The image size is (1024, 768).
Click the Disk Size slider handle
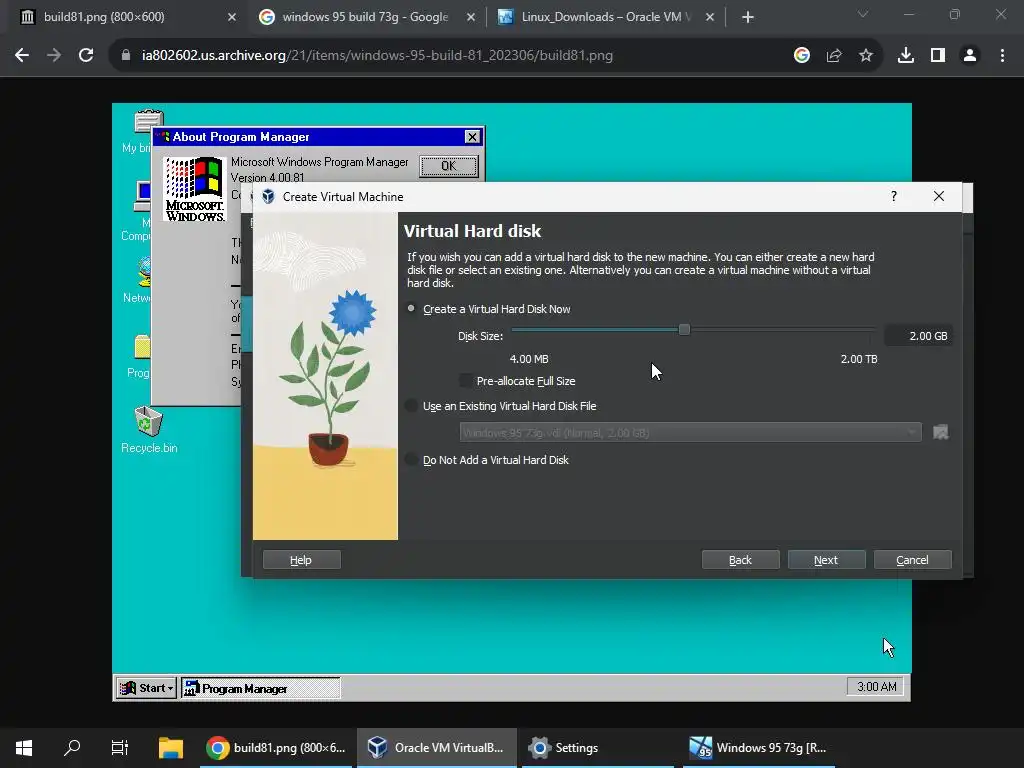[684, 330]
